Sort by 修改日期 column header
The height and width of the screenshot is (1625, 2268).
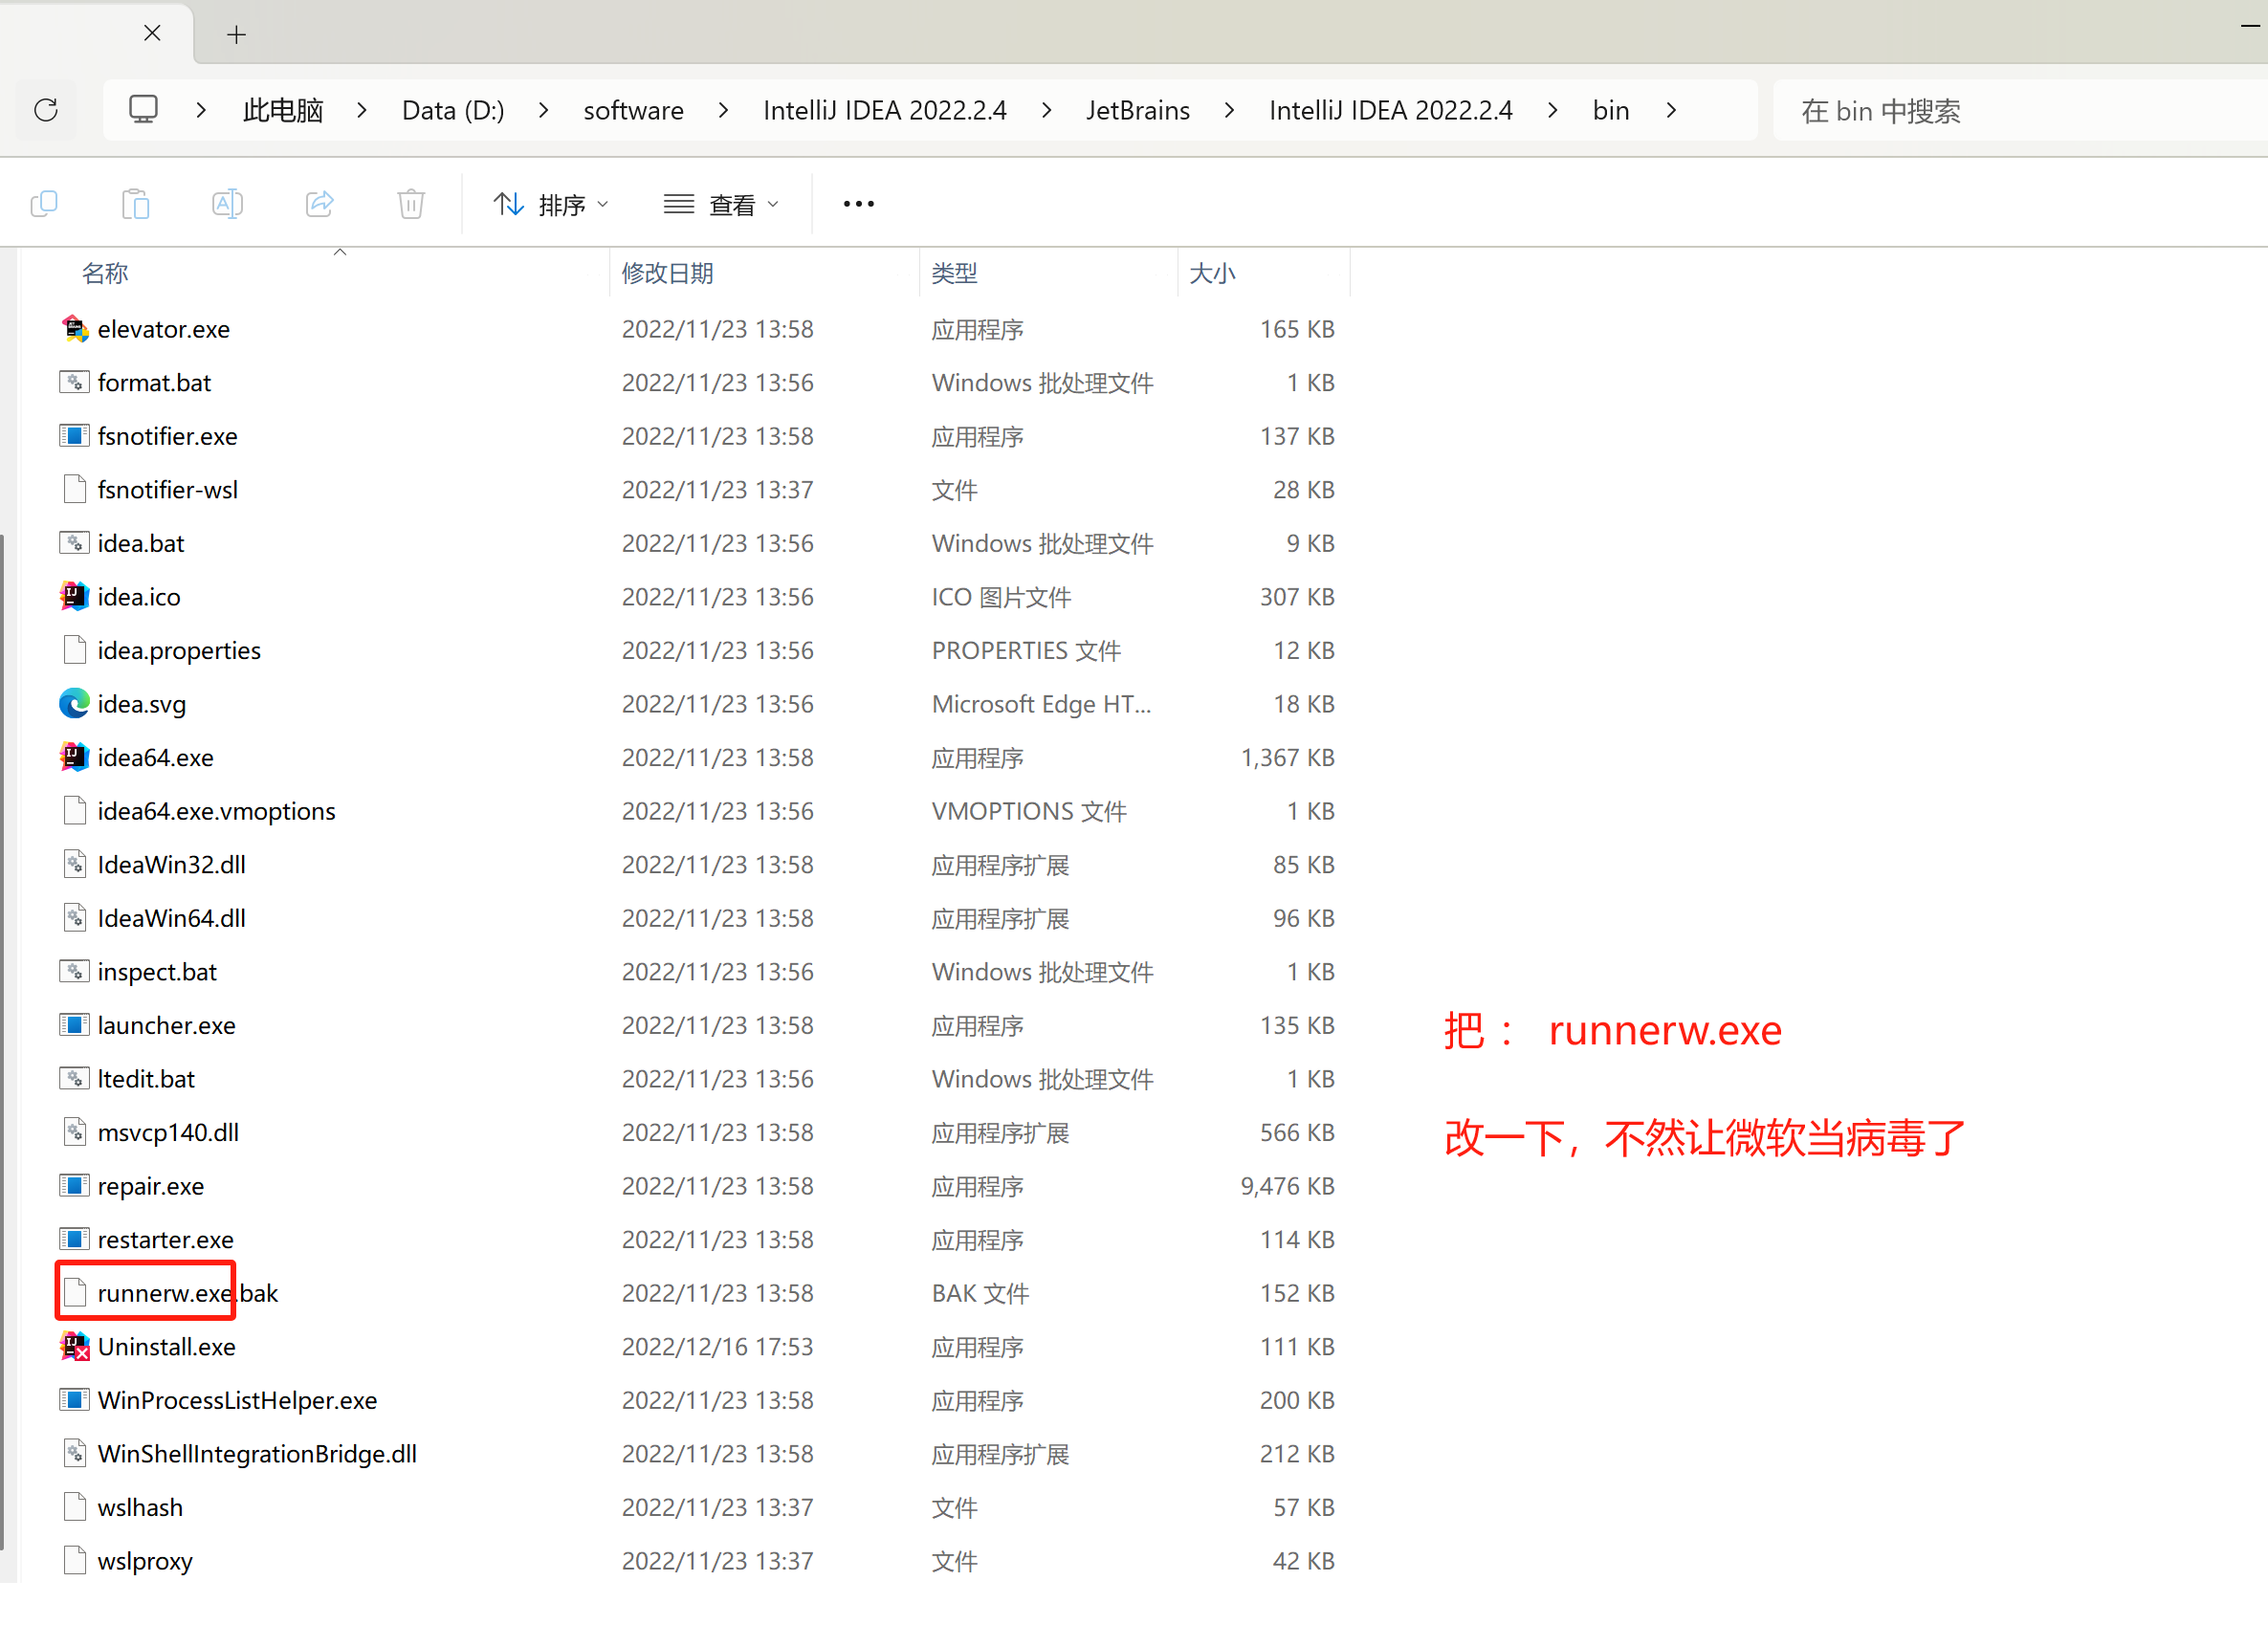coord(667,273)
